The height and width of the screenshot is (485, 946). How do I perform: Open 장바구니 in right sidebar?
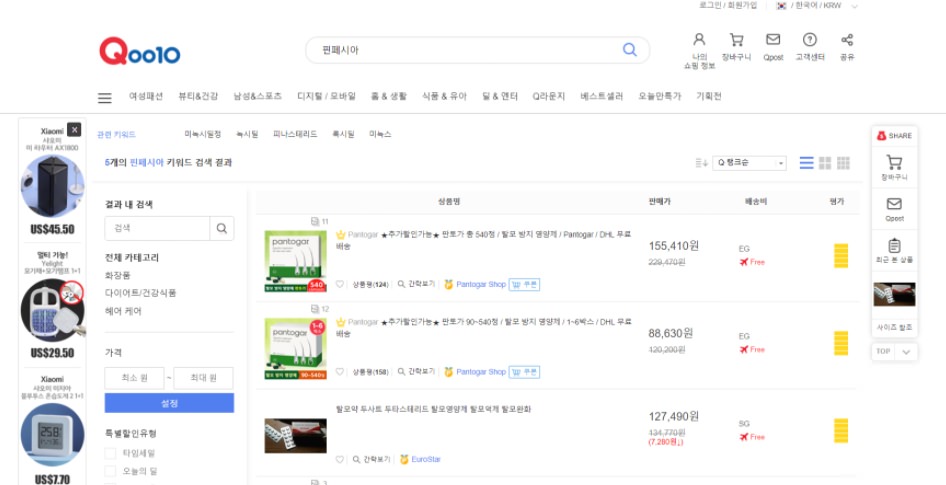coord(894,168)
